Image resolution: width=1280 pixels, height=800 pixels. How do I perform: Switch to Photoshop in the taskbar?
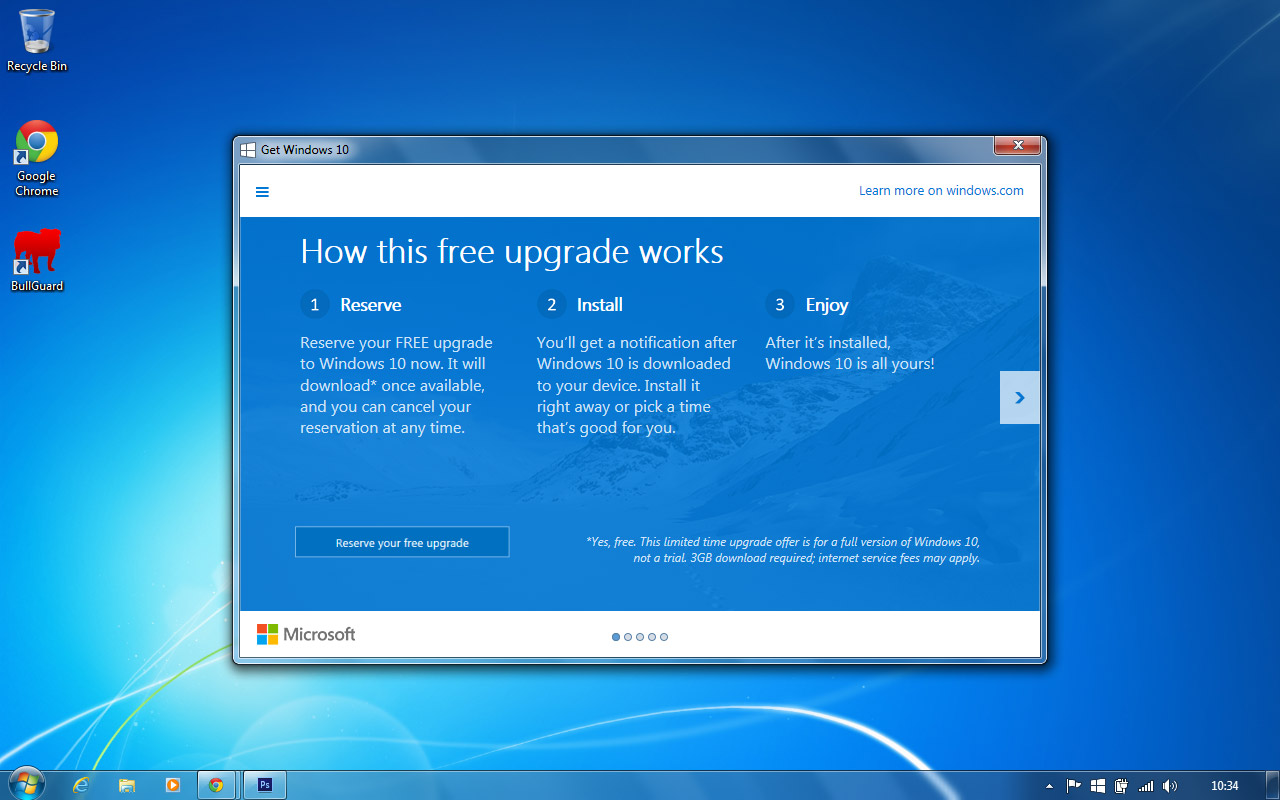pyautogui.click(x=265, y=785)
